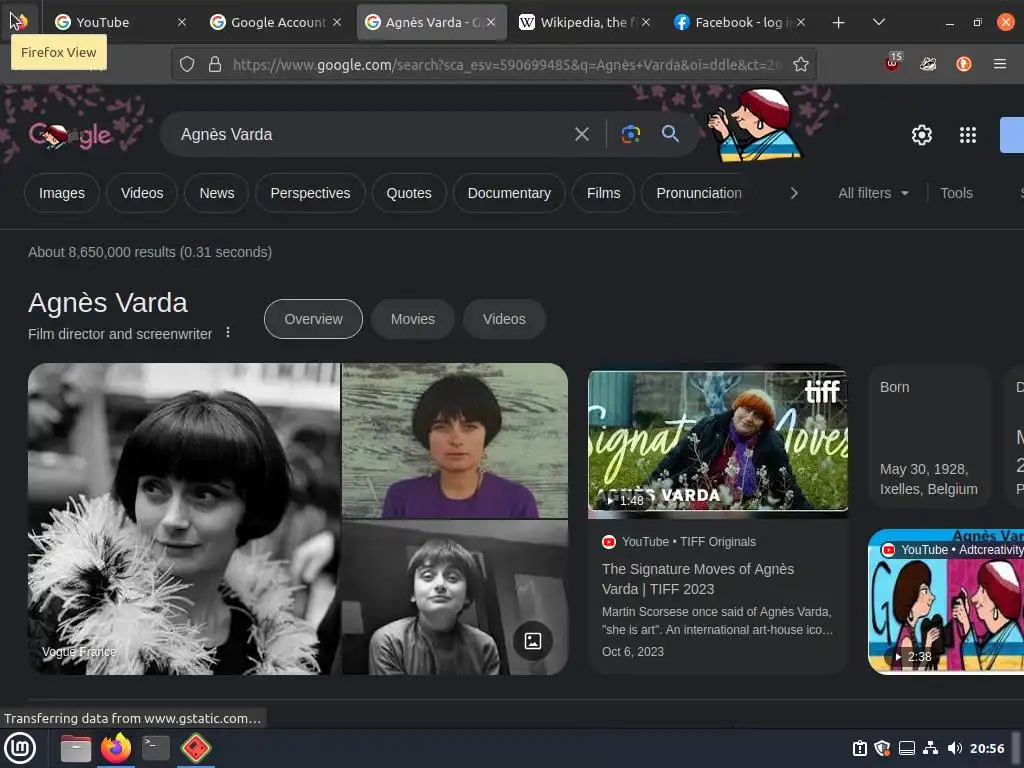Clear the search box with X icon
The image size is (1024, 768).
pyautogui.click(x=582, y=135)
